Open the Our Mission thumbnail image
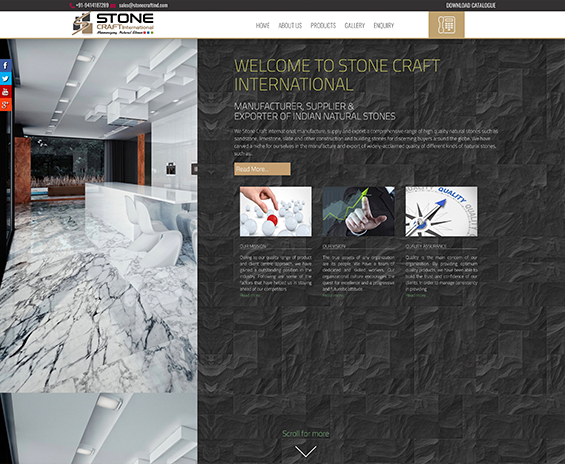 coord(276,211)
